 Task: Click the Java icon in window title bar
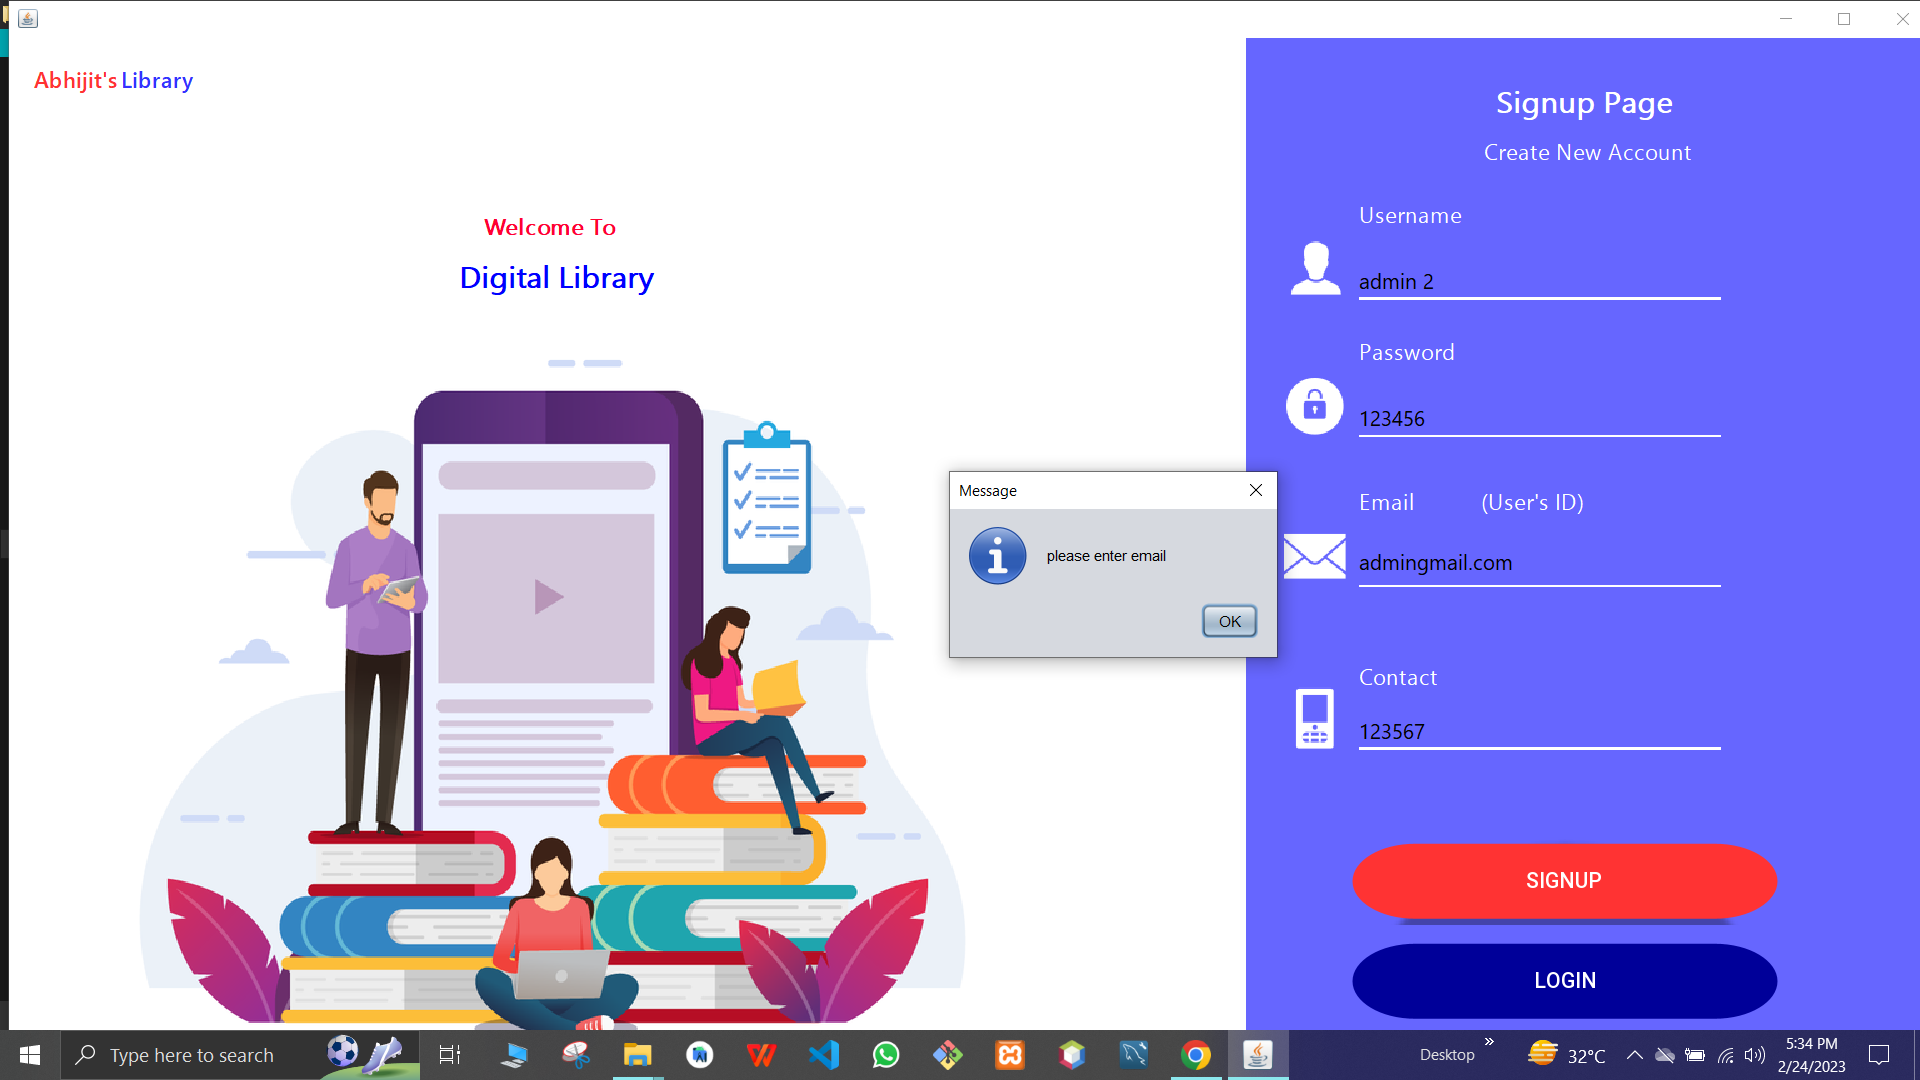click(x=28, y=19)
